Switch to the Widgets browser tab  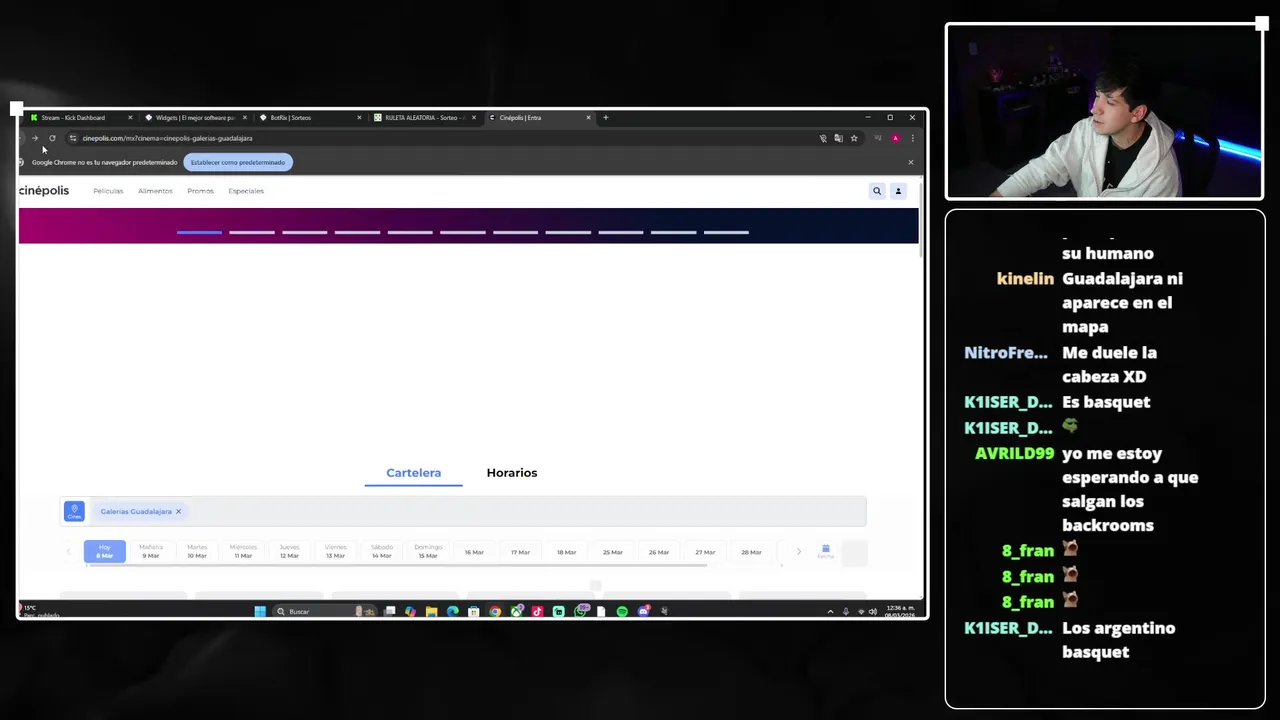click(x=195, y=117)
